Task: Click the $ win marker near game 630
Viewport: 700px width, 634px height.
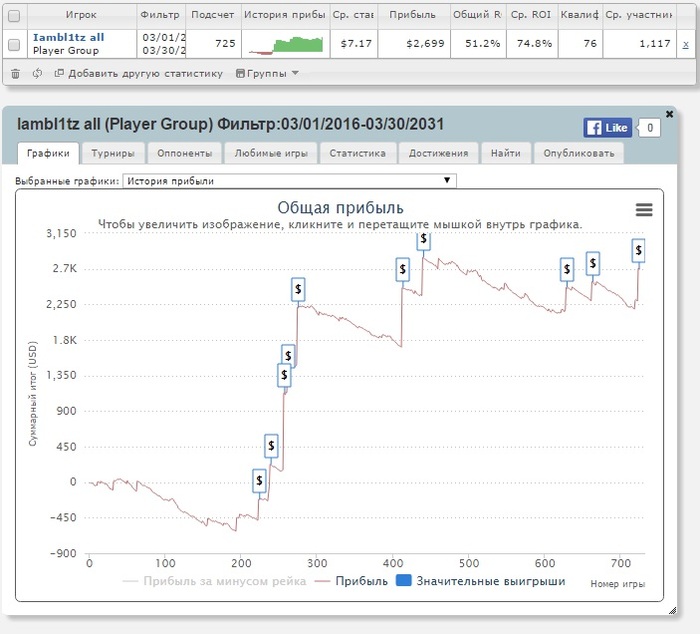Action: click(567, 269)
